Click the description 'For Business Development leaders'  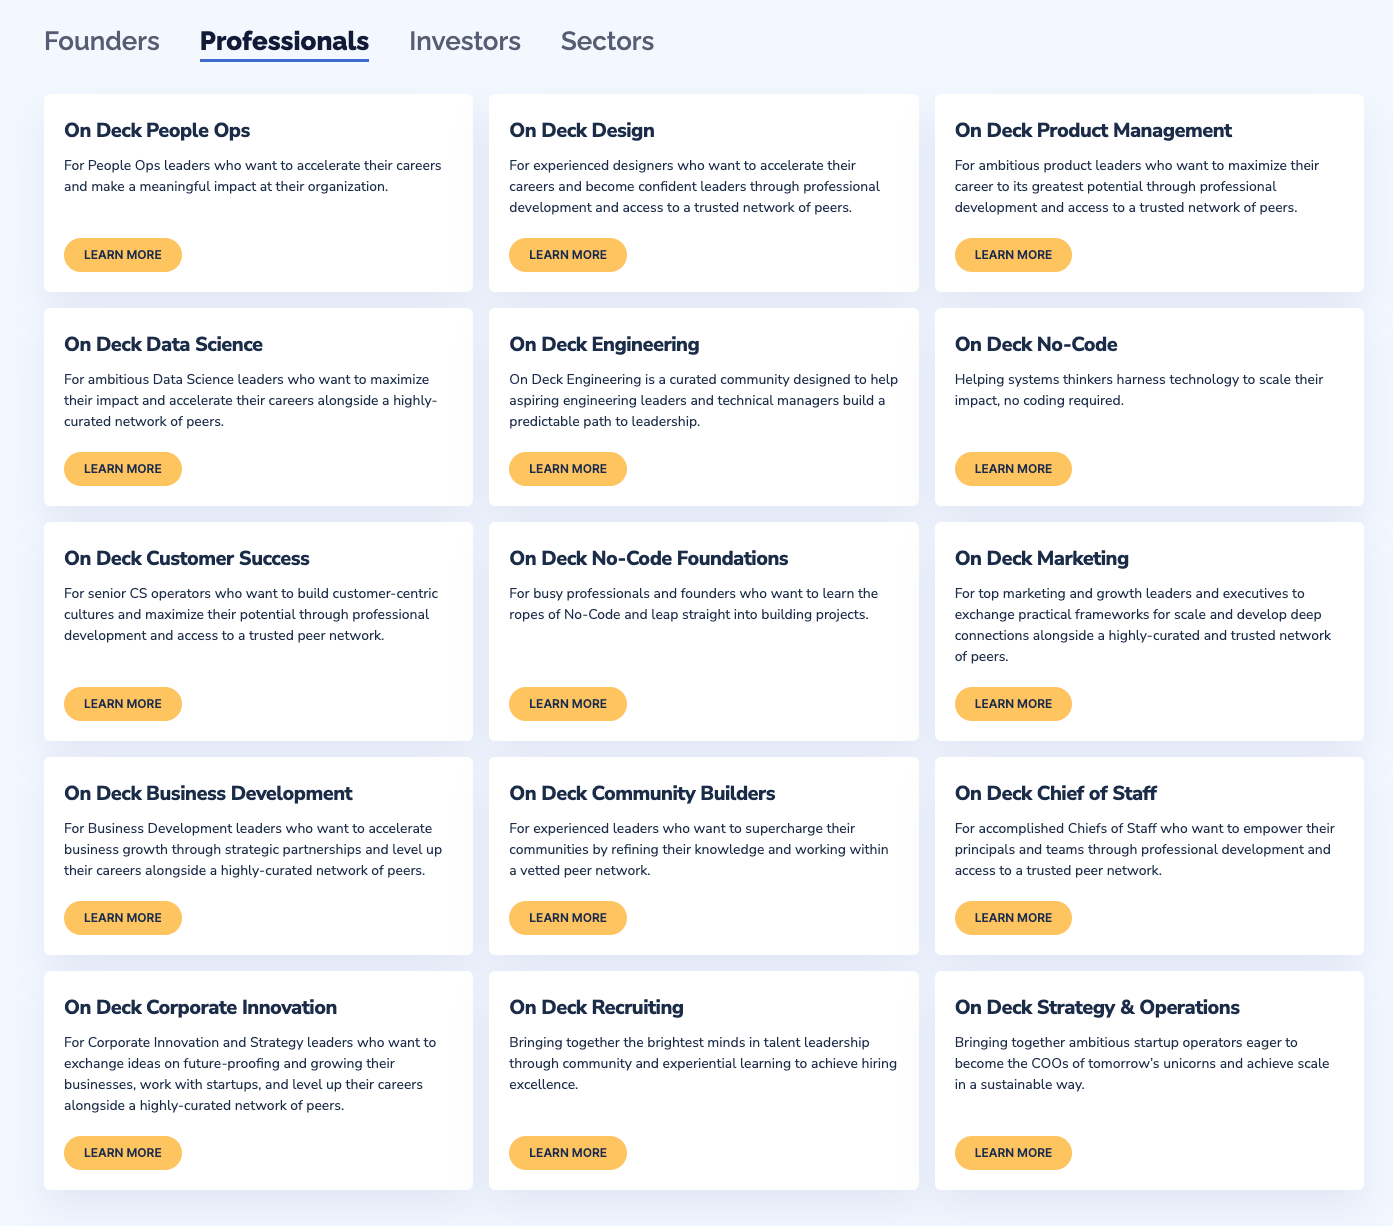point(253,849)
